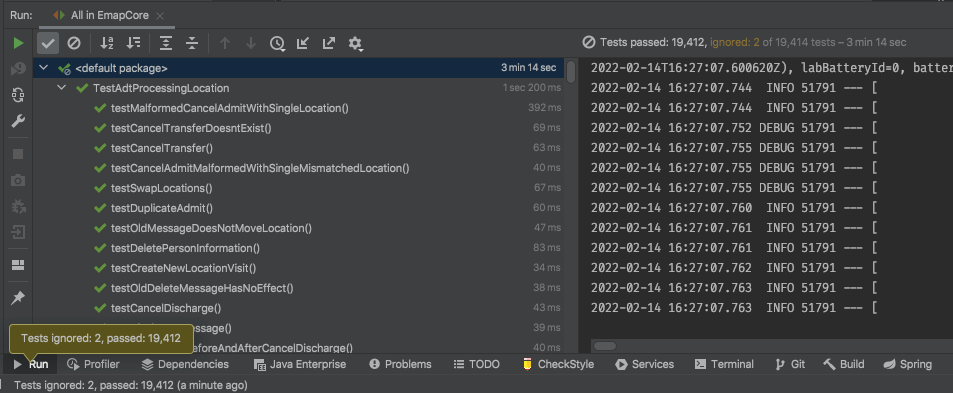Open test runner settings gear

(356, 43)
